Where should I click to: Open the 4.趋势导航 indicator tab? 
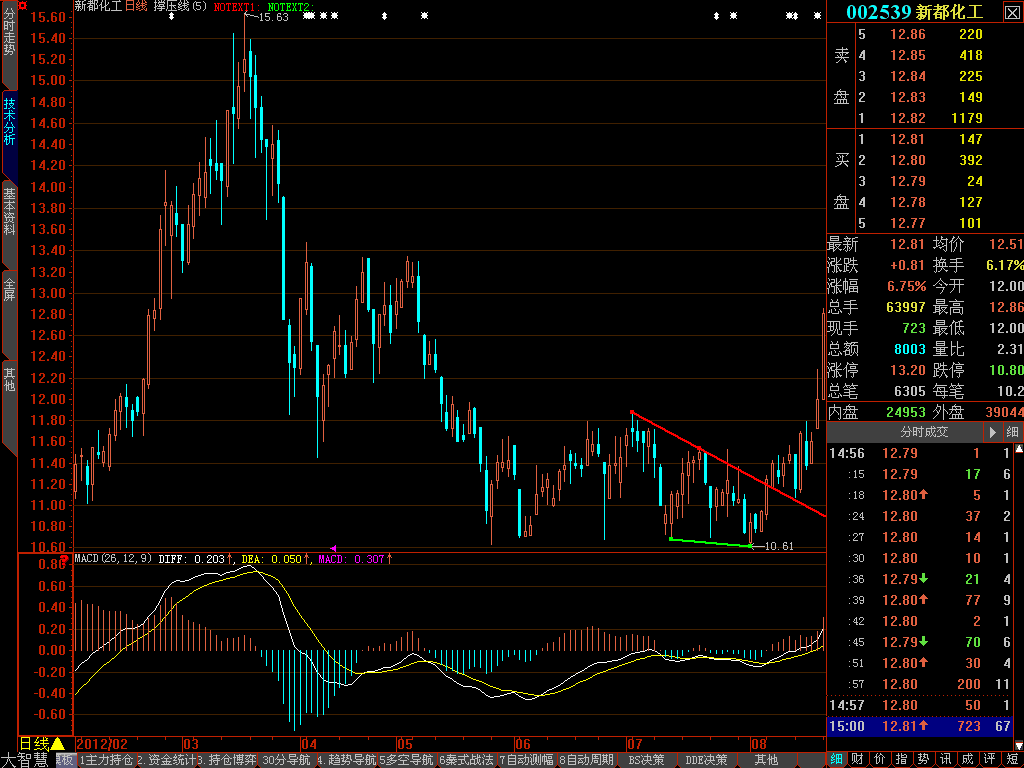pyautogui.click(x=347, y=760)
